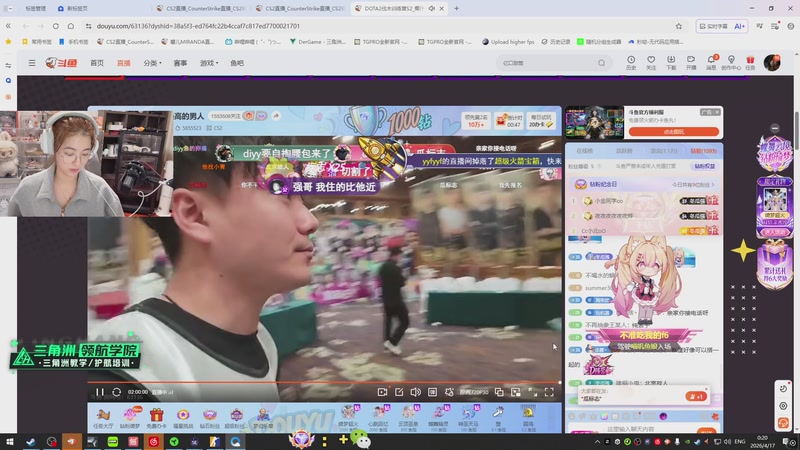Toggle the danmaku comments display icon
This screenshot has height=450, width=800.
pyautogui.click(x=432, y=392)
